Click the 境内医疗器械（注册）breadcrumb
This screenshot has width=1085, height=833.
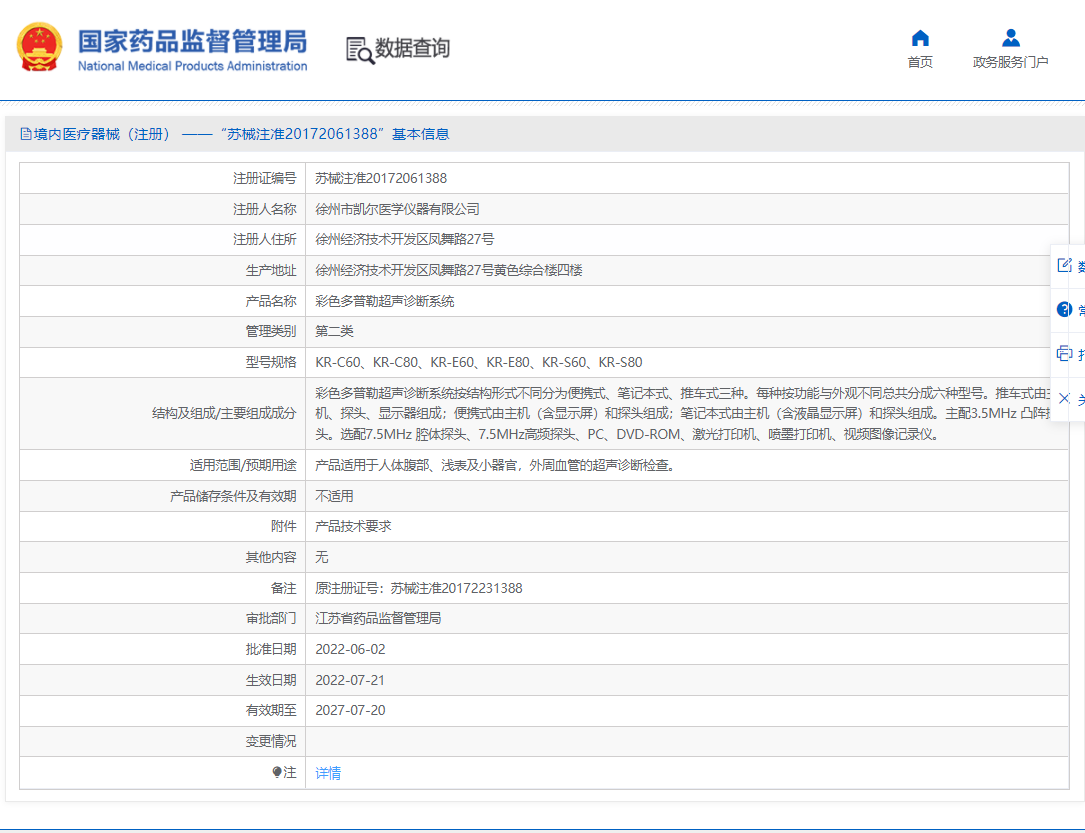click(90, 133)
